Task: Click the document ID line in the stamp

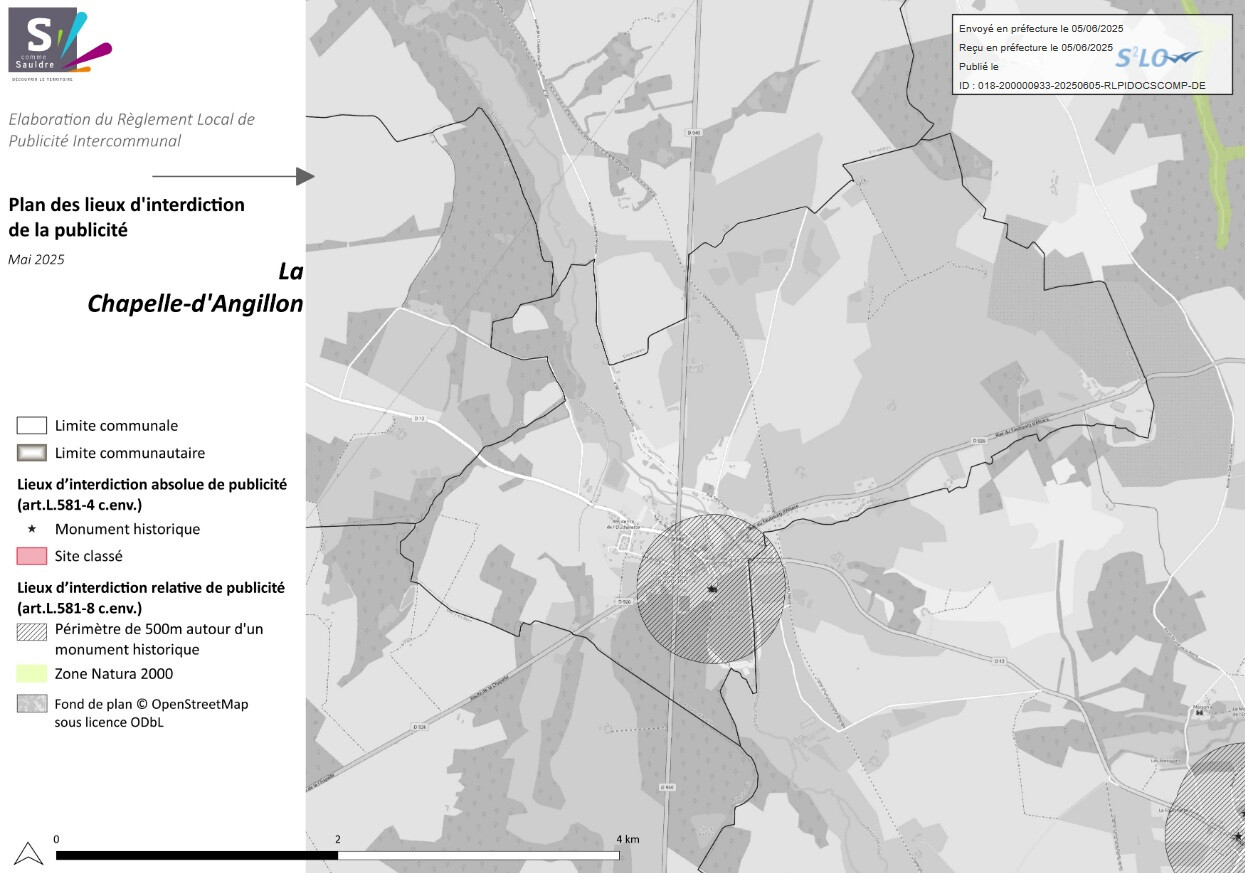Action: (1081, 86)
